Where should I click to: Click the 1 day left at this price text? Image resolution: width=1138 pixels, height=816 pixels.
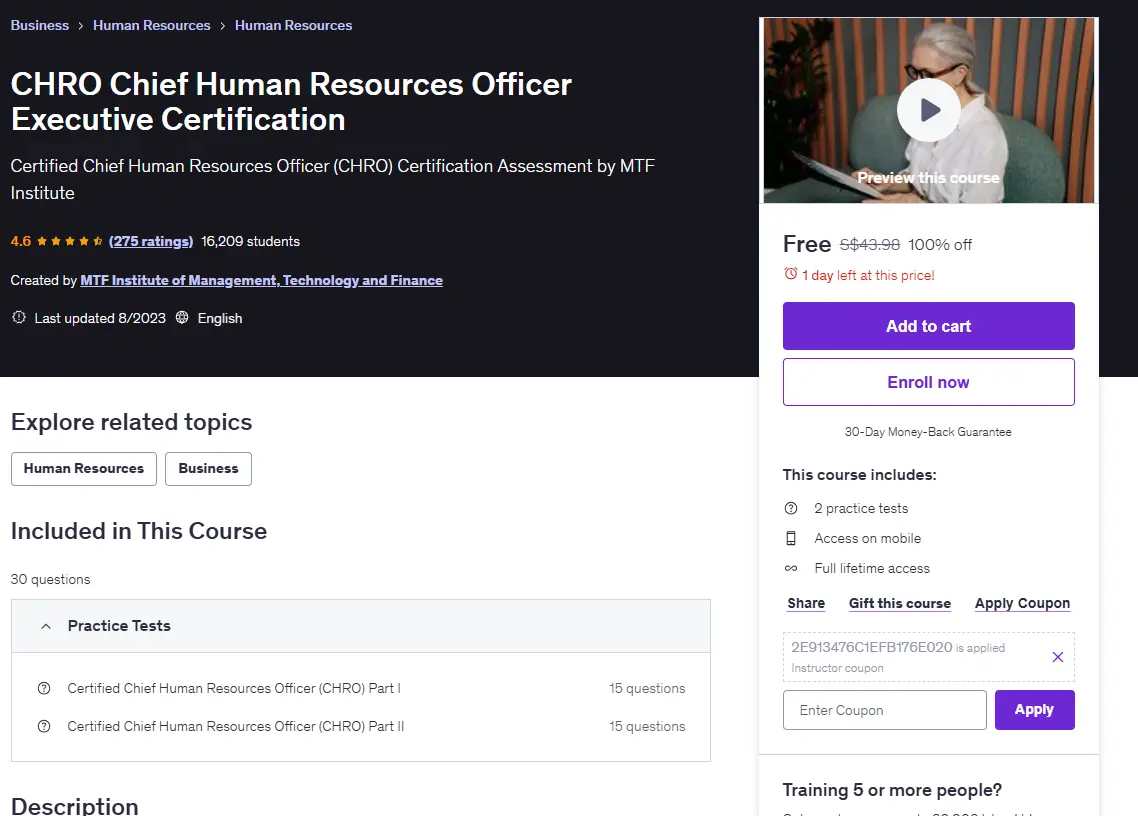click(868, 275)
